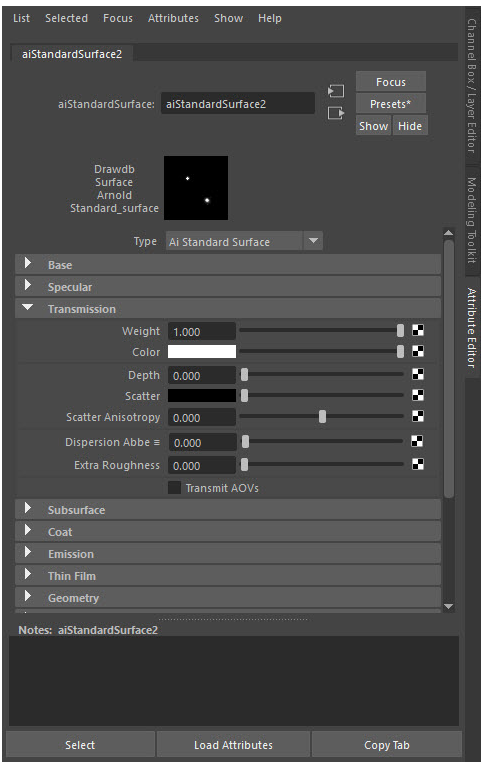The width and height of the screenshot is (486, 764).
Task: Open the List menu
Action: (x=21, y=18)
